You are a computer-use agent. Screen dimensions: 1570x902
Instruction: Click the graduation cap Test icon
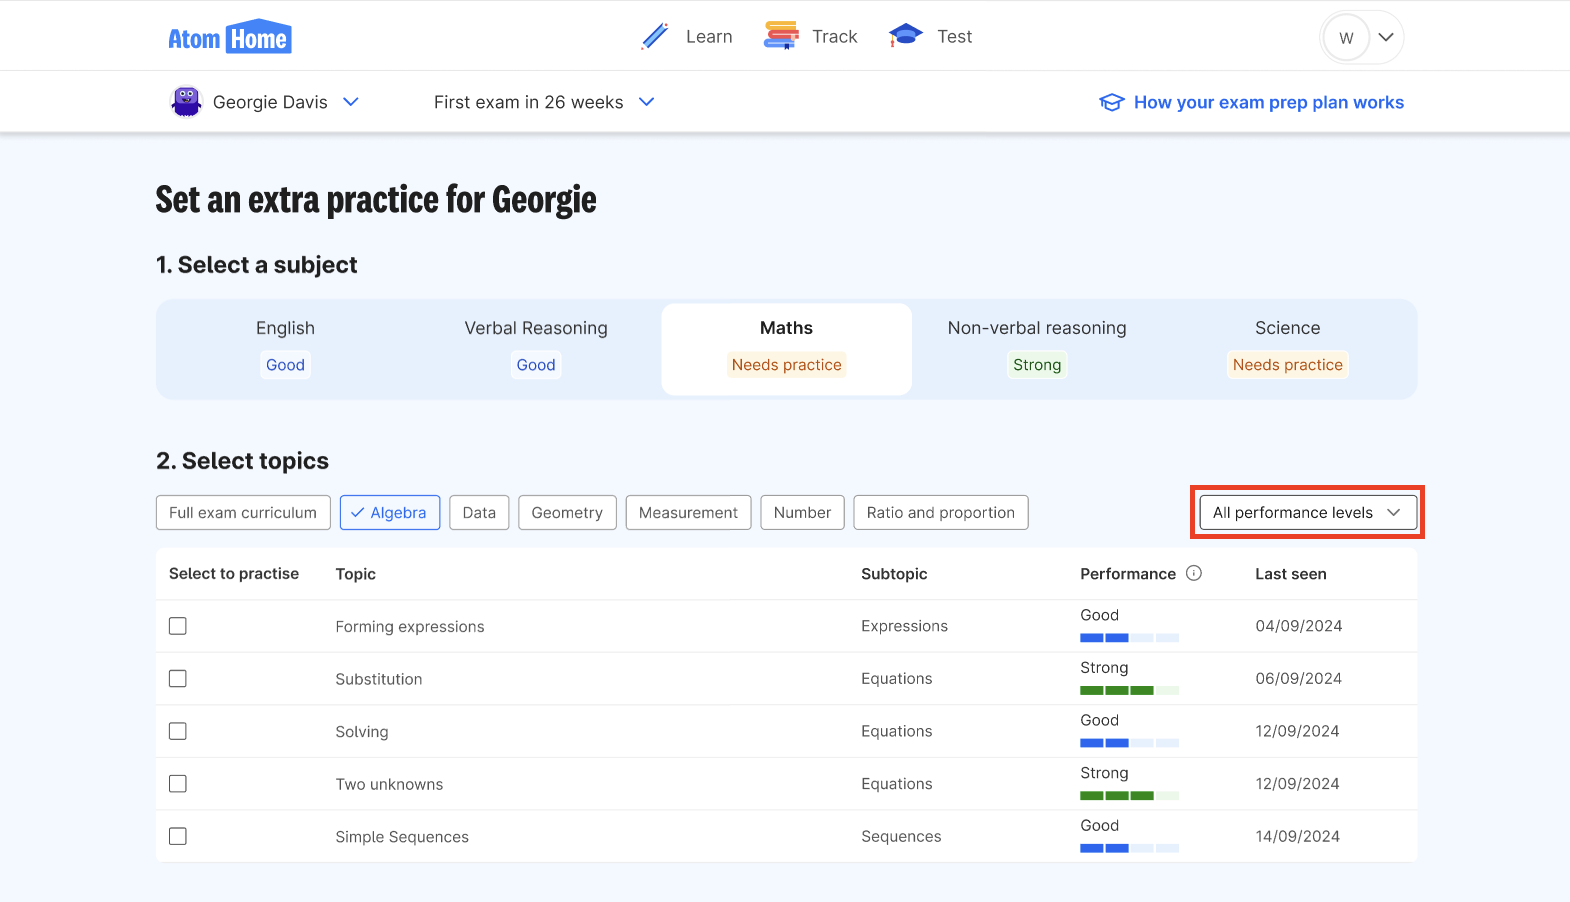pos(905,36)
